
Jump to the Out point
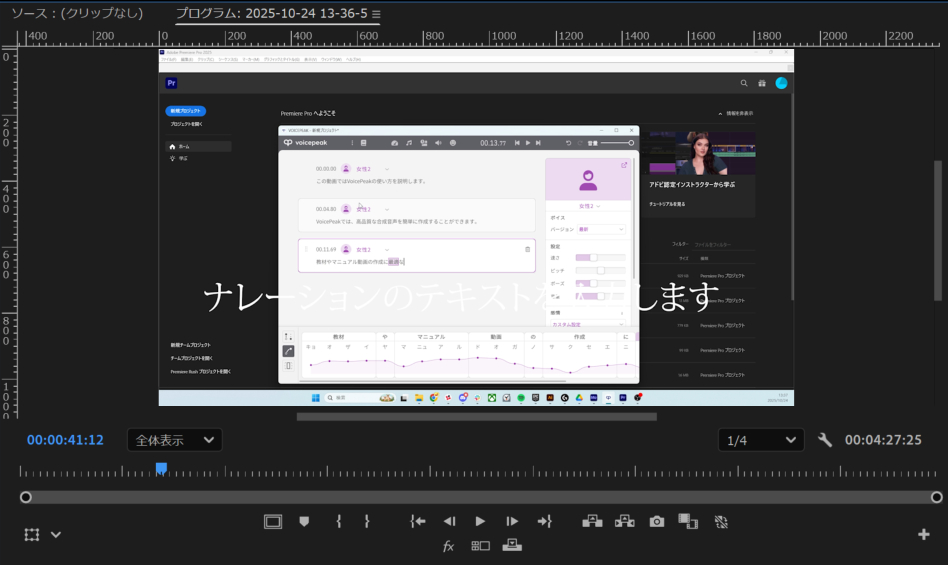[x=544, y=521]
